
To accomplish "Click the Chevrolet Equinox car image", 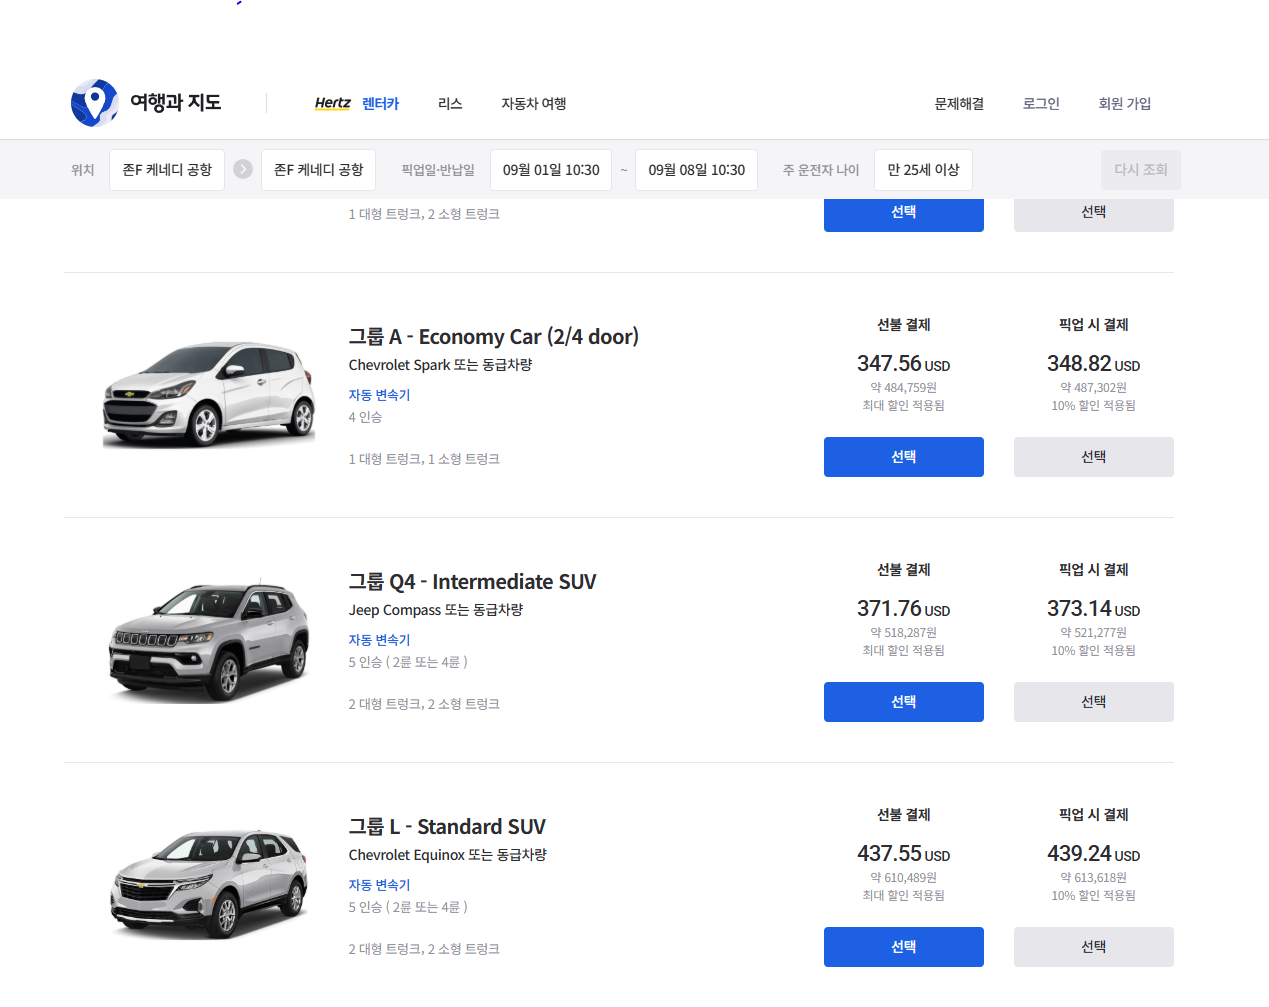I will coord(209,884).
